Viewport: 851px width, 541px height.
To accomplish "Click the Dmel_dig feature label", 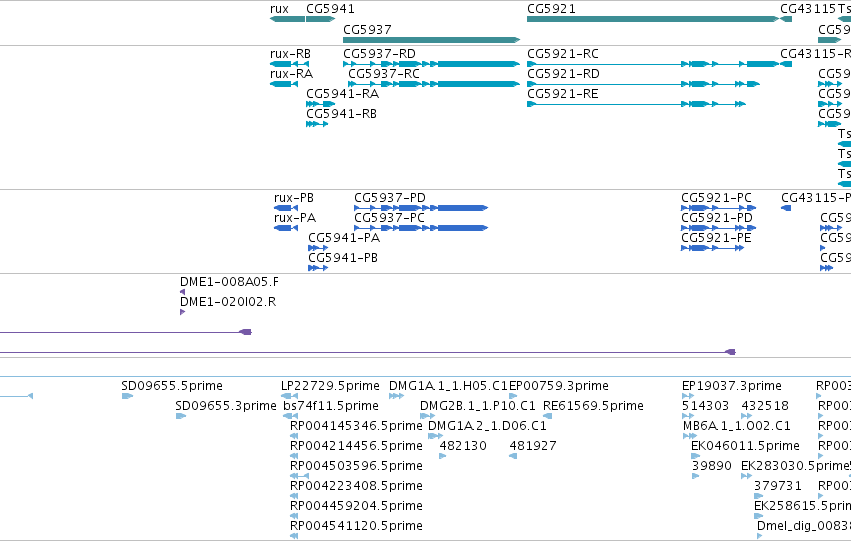I will tap(804, 525).
